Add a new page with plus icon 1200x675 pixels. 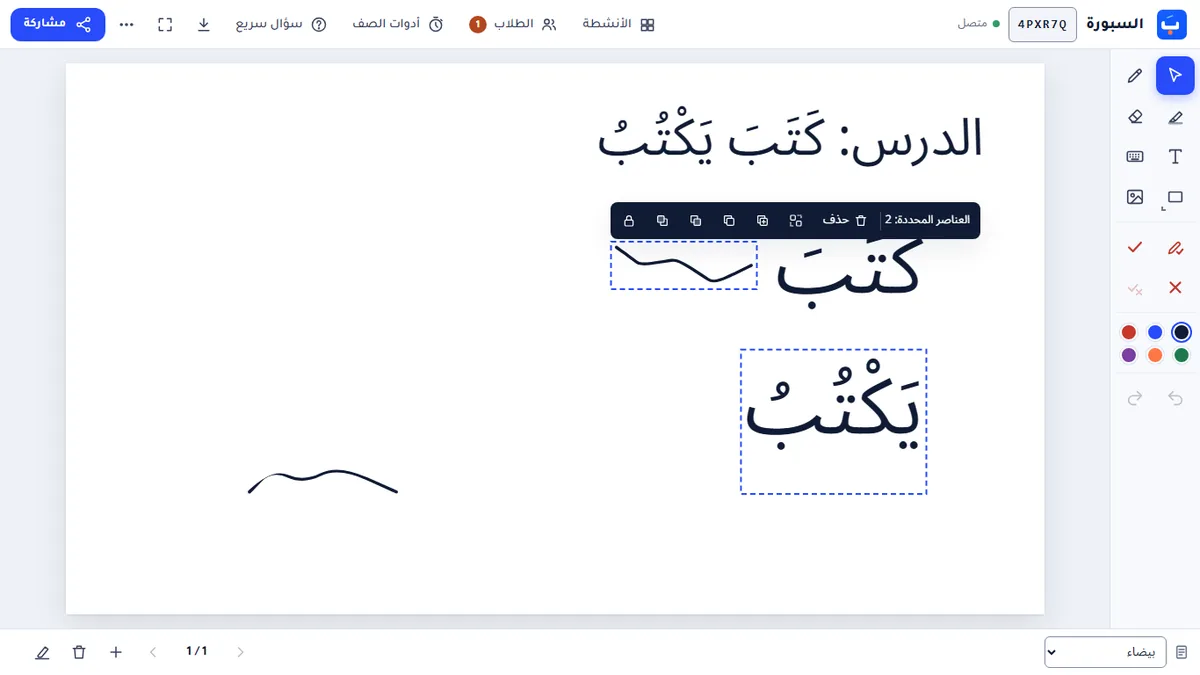[116, 652]
